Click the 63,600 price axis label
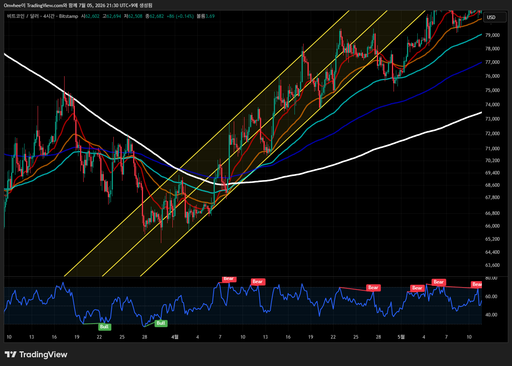Image resolution: width=512 pixels, height=366 pixels. (x=492, y=265)
